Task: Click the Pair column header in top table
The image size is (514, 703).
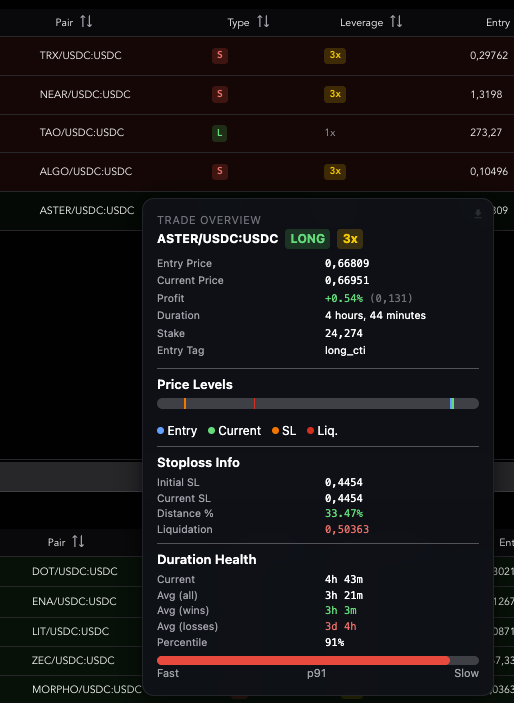Action: tap(64, 22)
